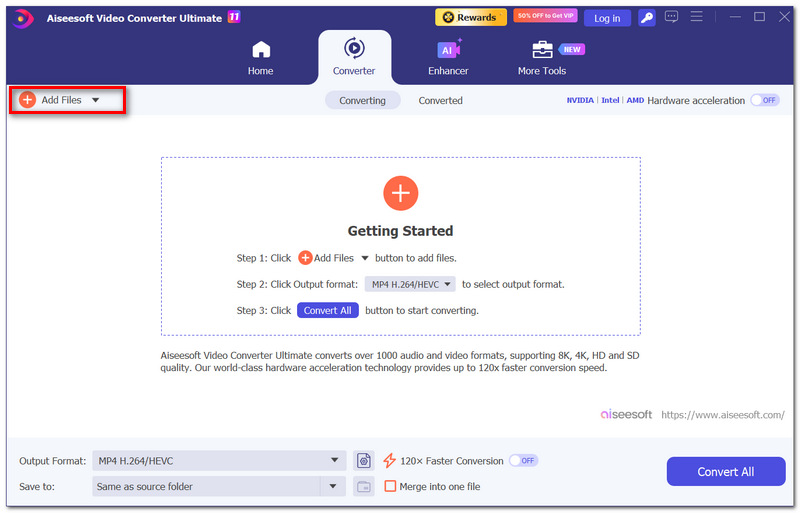Open the feedback chat bubble icon
Viewport: 800px width, 513px height.
point(671,17)
